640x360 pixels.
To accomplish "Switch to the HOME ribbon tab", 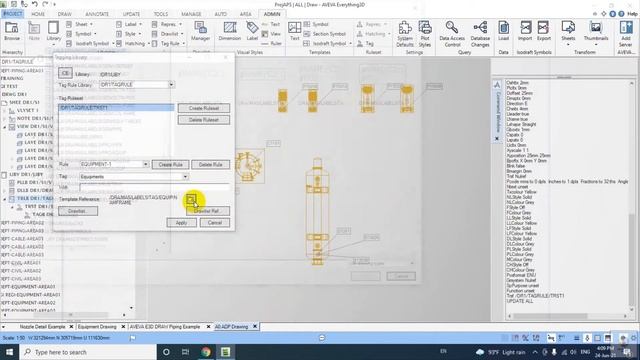I will [38, 14].
